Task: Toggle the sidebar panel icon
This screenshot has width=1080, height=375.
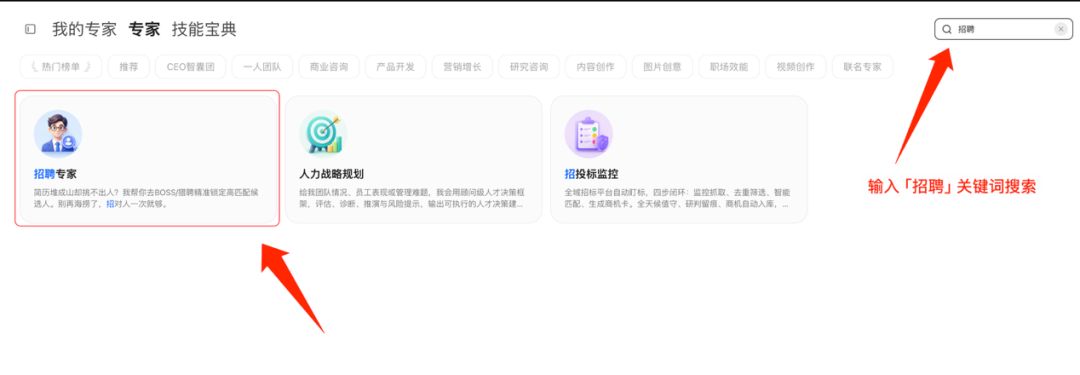Action: [x=30, y=29]
